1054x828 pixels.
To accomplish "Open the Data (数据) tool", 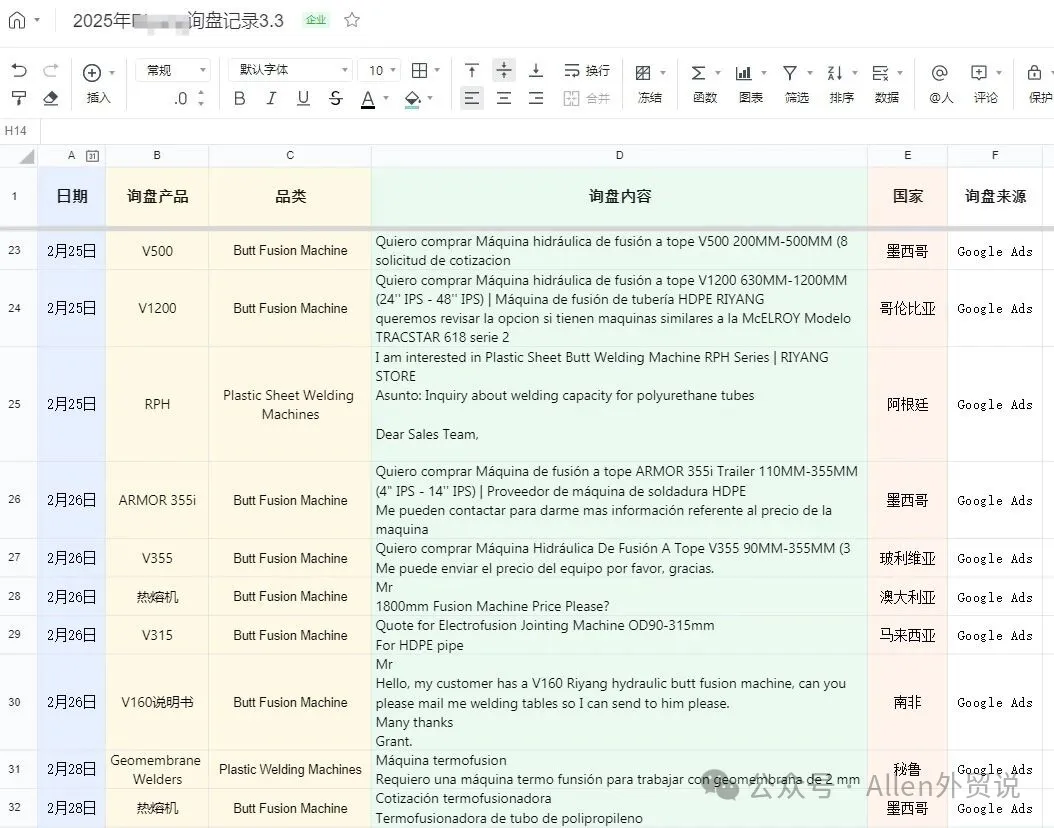I will click(887, 84).
